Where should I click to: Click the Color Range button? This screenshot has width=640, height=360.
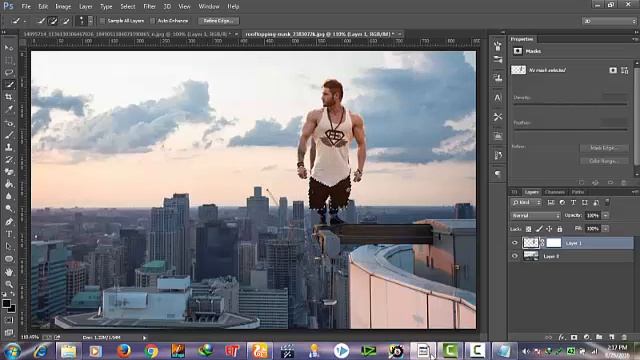point(604,161)
